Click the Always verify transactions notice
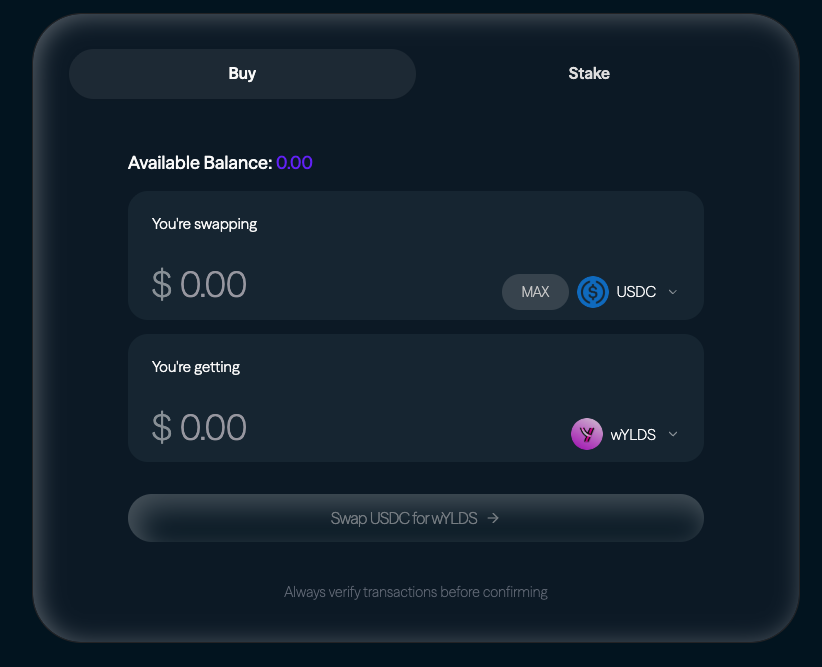This screenshot has width=822, height=667. click(415, 592)
